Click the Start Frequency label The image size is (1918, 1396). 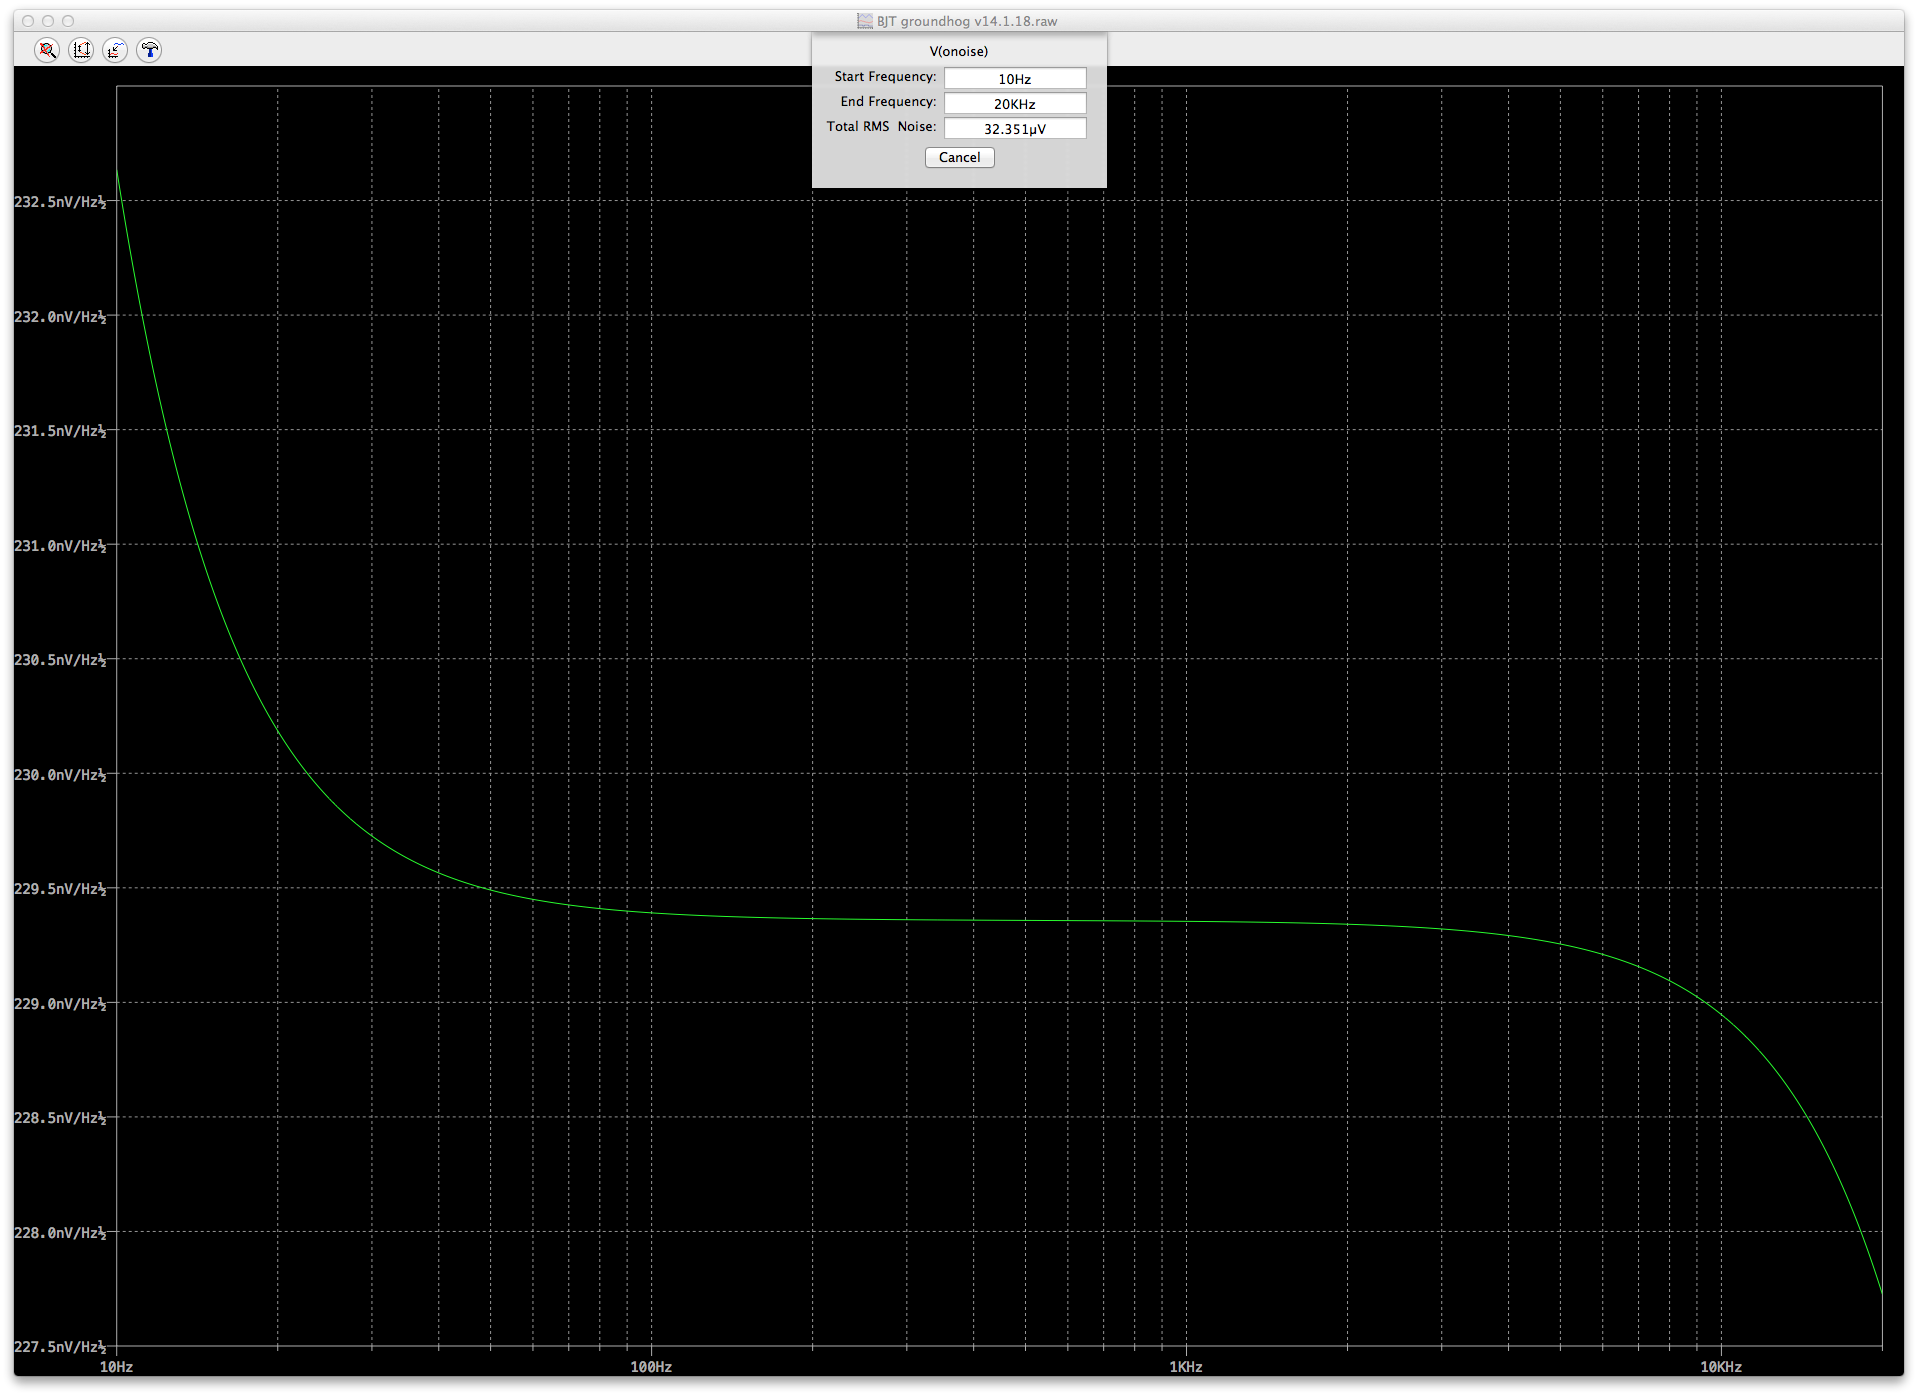(x=885, y=77)
